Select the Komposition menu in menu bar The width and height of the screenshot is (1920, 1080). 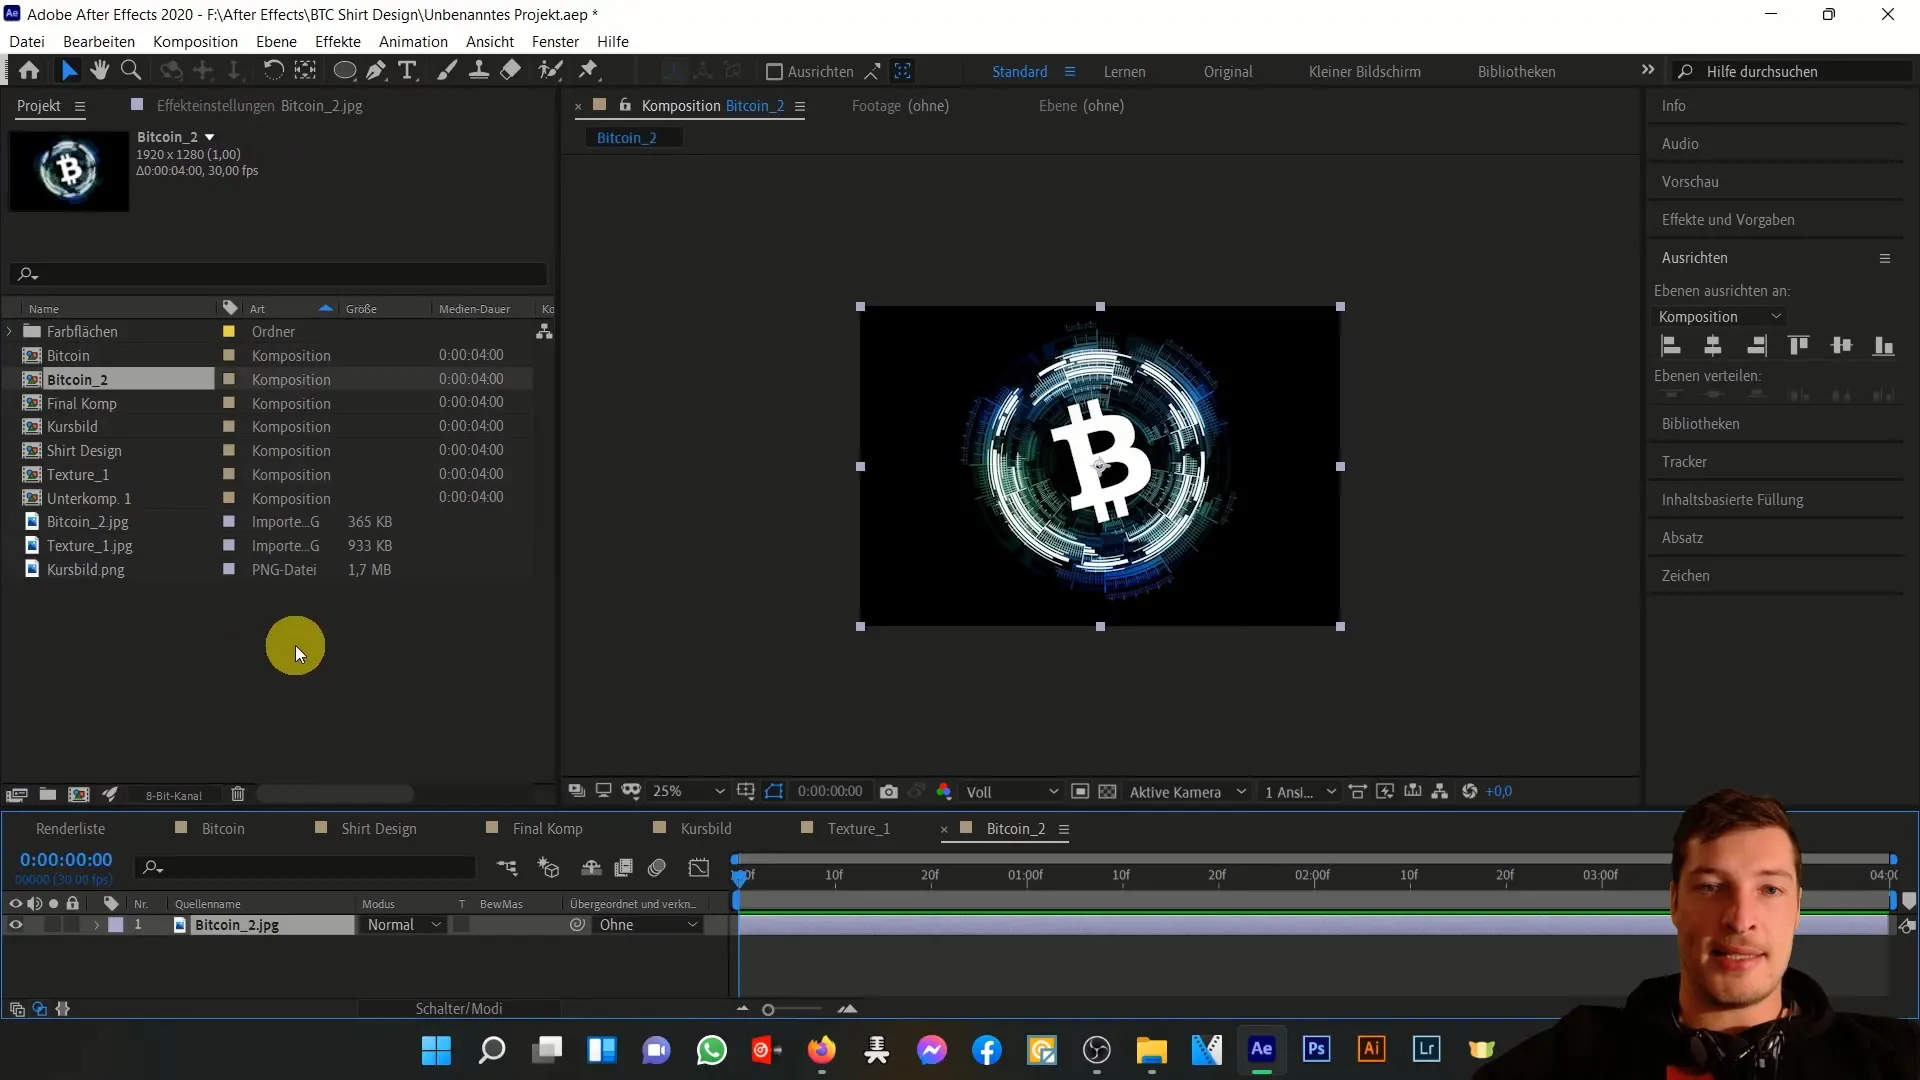point(194,41)
